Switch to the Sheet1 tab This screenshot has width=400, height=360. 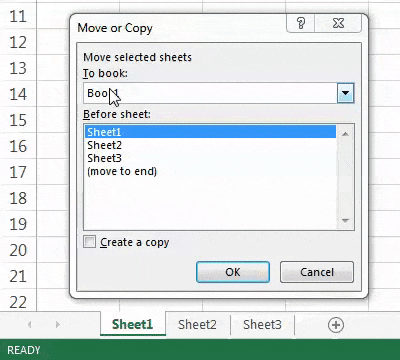(133, 324)
